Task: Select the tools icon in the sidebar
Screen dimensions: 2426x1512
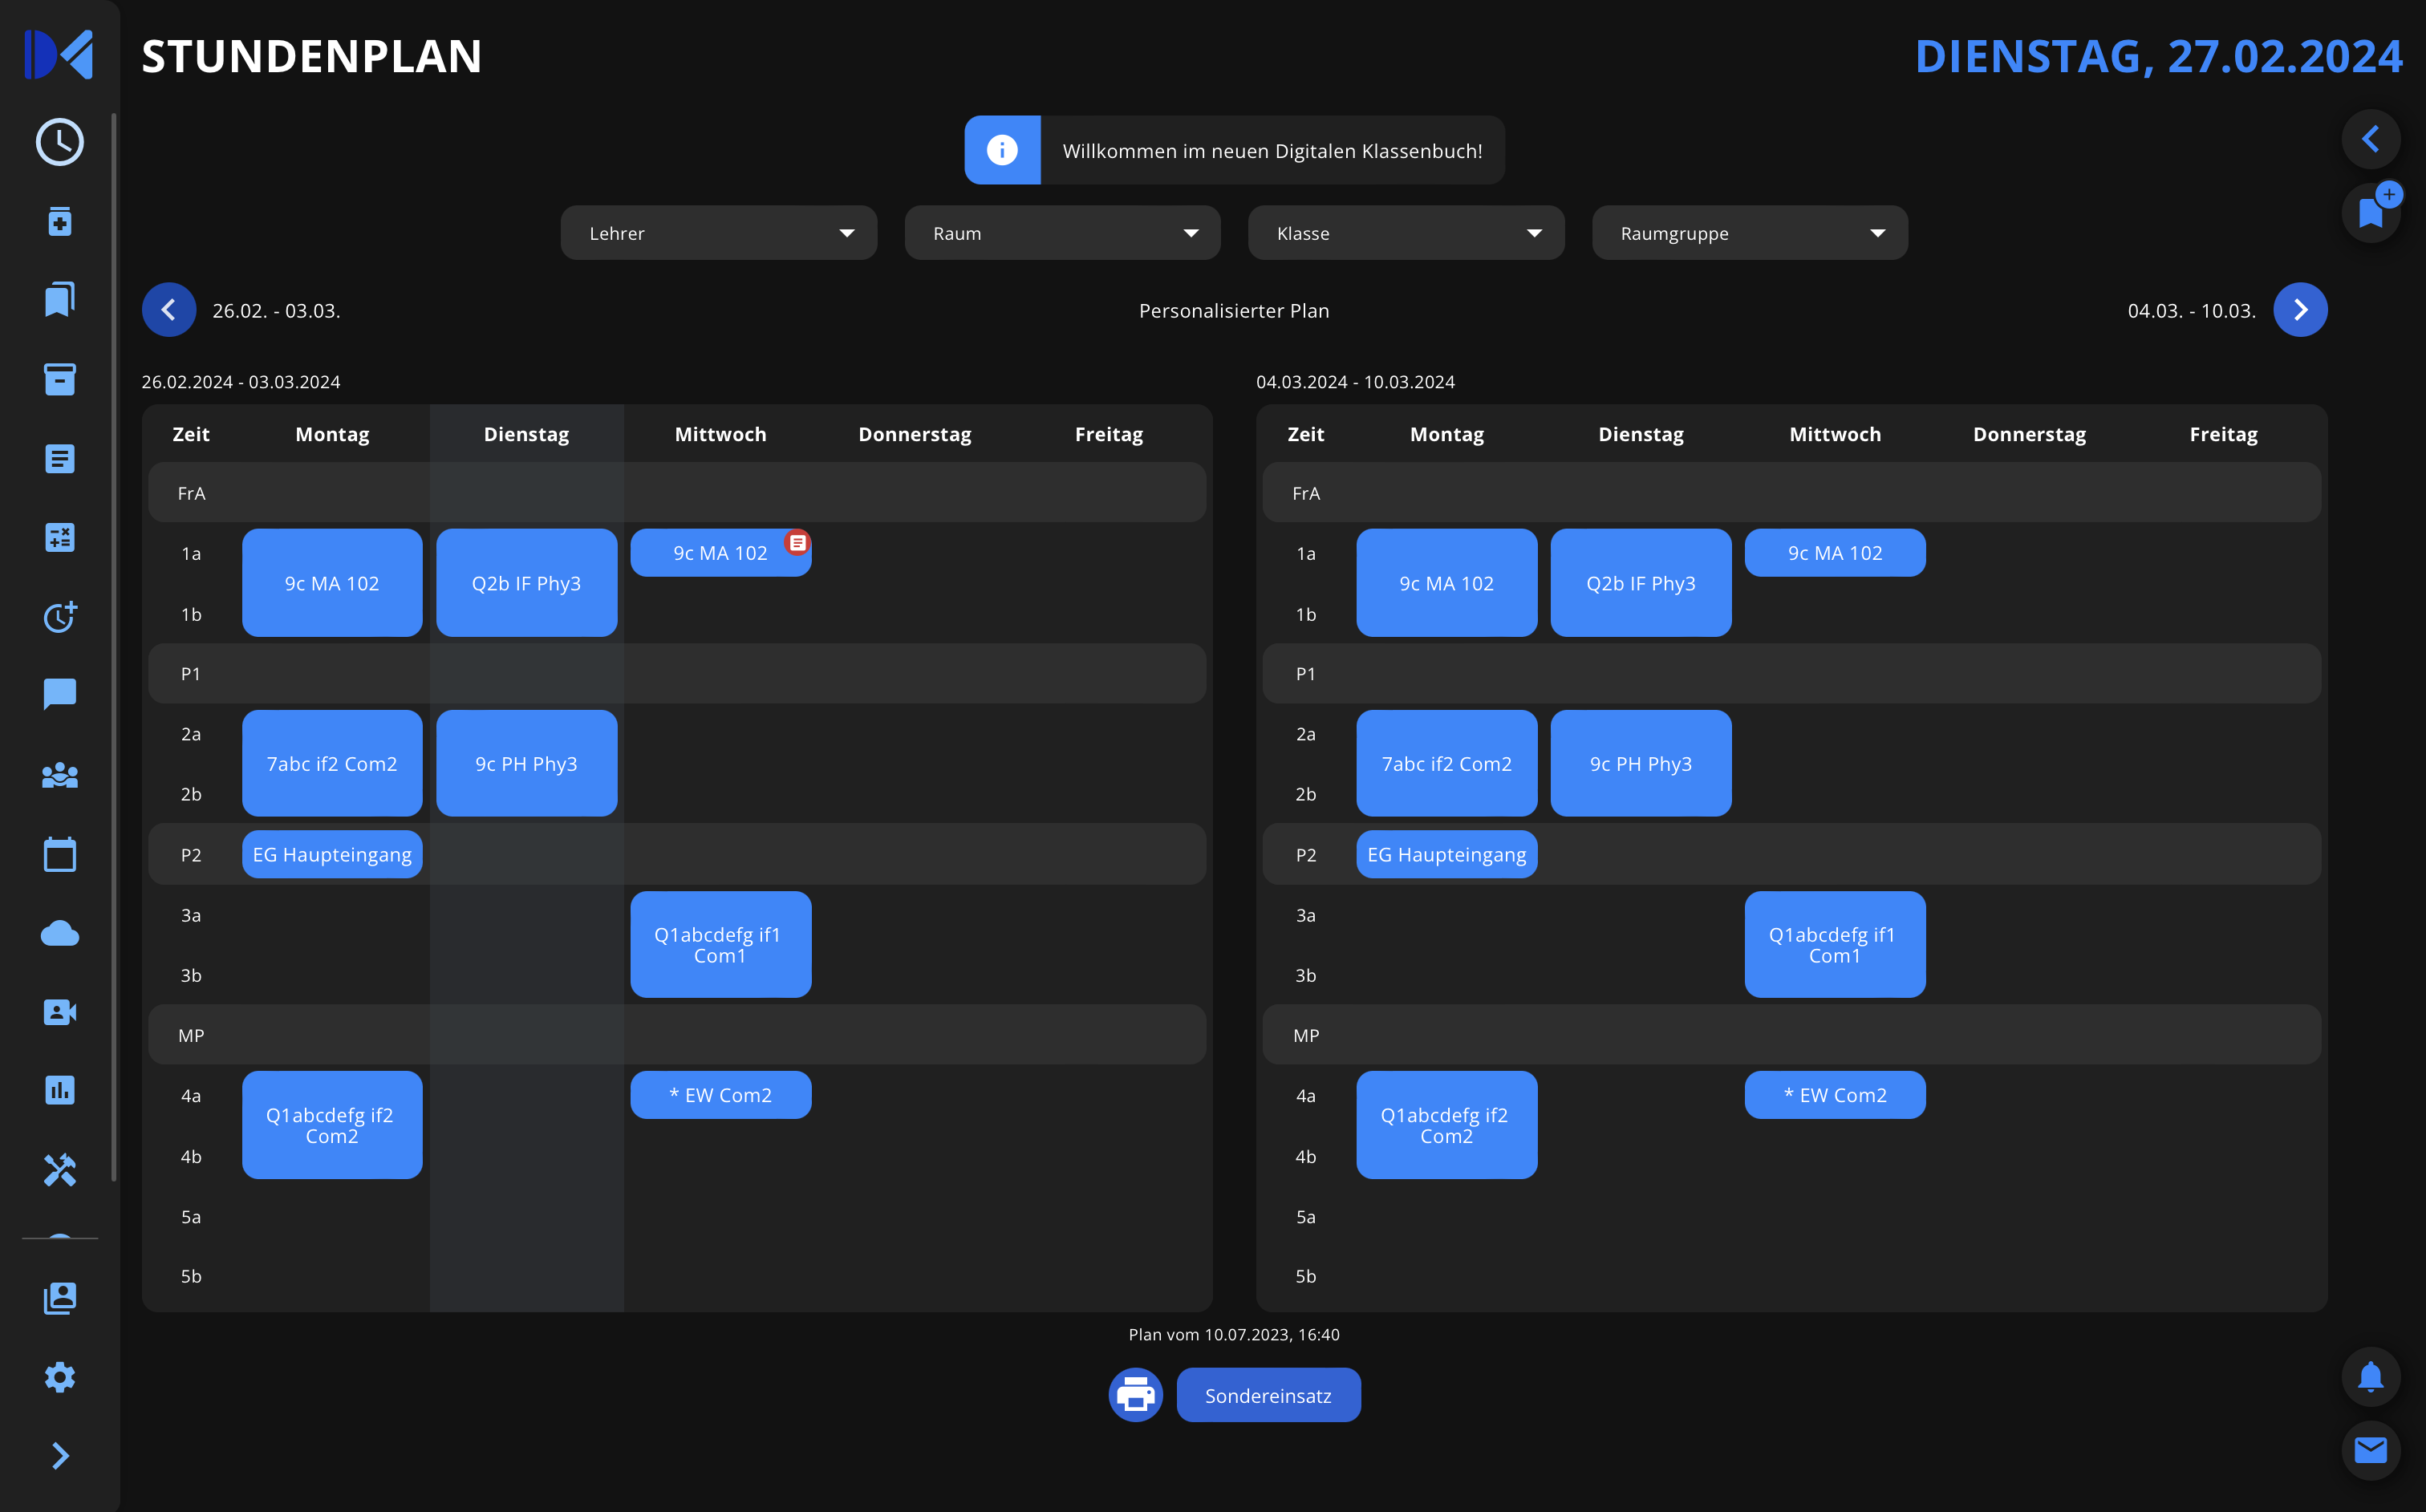Action: coord(59,1169)
